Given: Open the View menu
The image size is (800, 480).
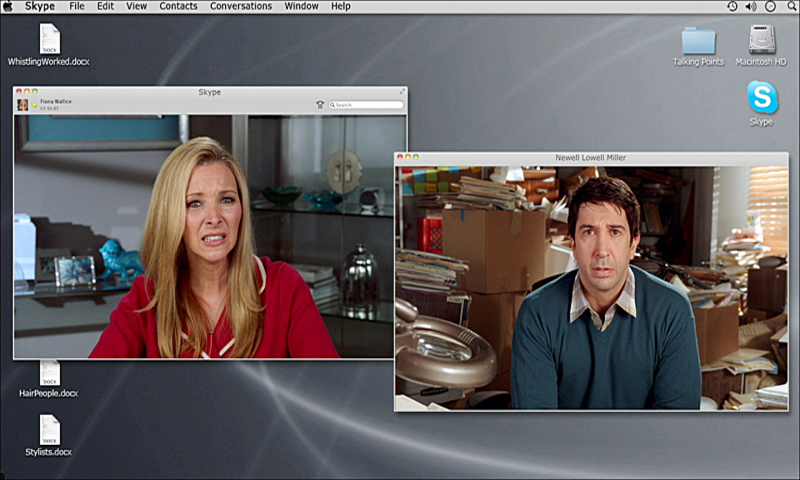Looking at the screenshot, I should (136, 6).
